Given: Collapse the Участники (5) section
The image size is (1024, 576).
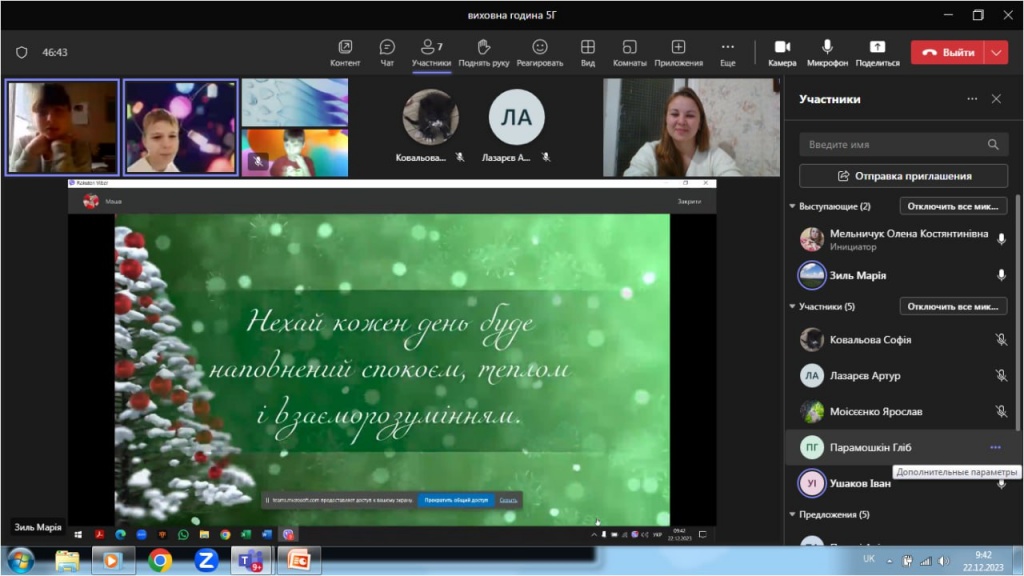Looking at the screenshot, I should point(793,307).
